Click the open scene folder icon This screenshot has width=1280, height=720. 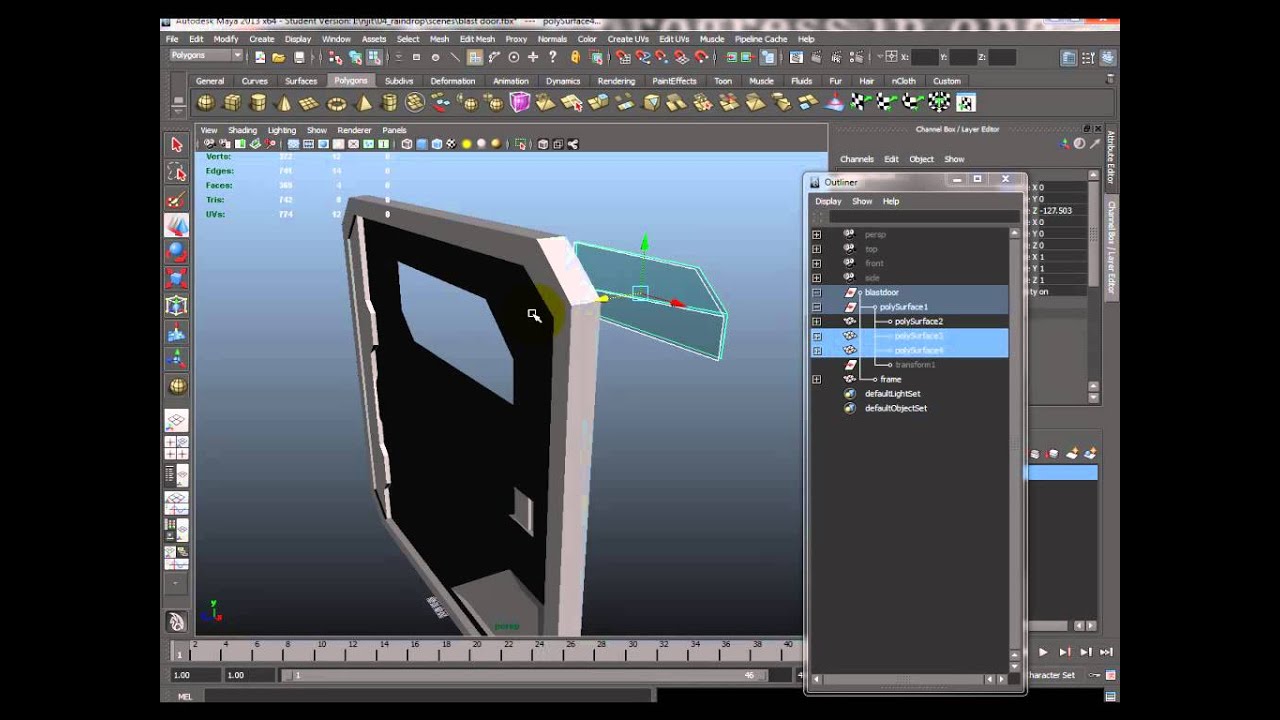click(x=279, y=57)
